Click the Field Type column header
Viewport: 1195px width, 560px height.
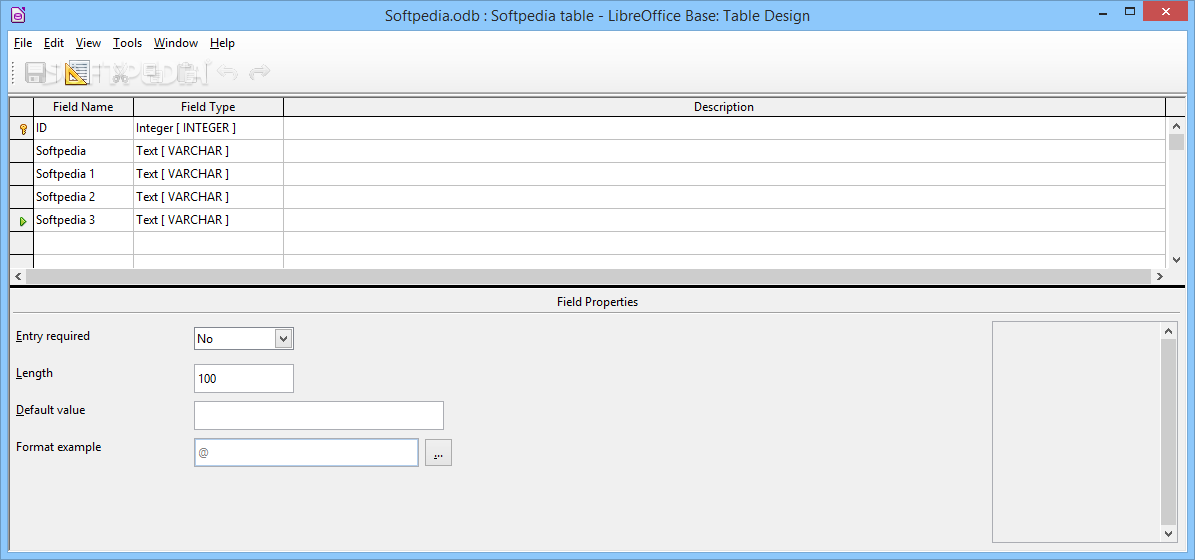tap(208, 107)
